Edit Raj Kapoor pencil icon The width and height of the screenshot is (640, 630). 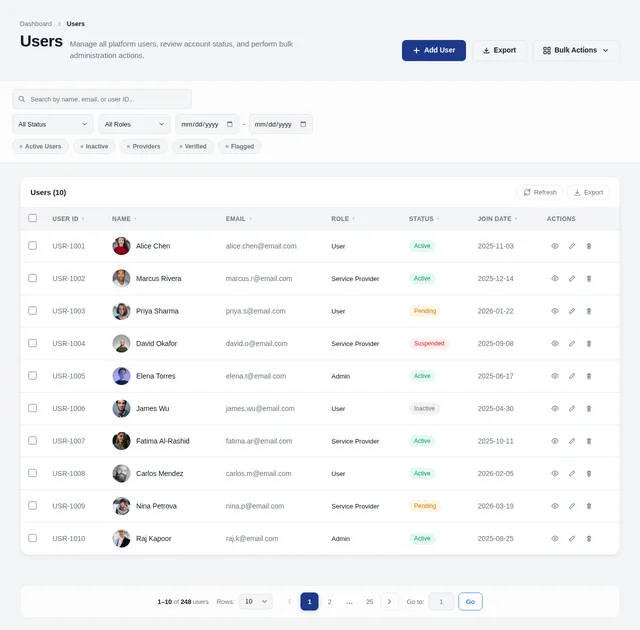tap(572, 539)
